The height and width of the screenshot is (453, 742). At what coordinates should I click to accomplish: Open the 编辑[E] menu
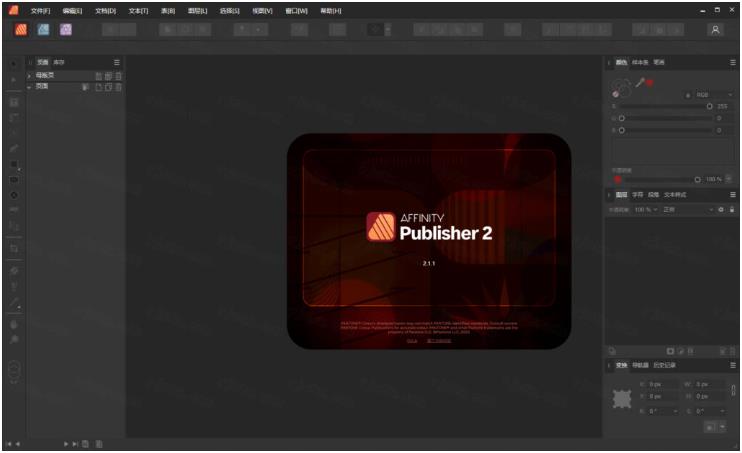72,10
